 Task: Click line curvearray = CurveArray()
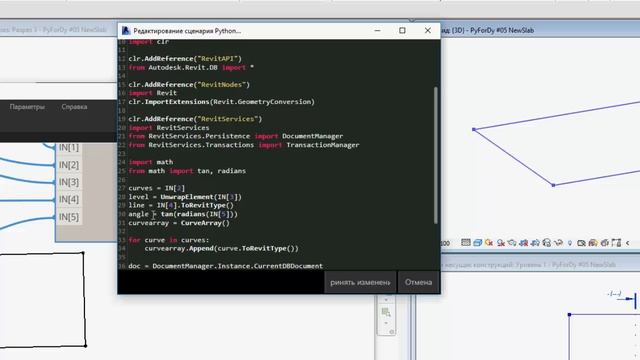tap(179, 223)
